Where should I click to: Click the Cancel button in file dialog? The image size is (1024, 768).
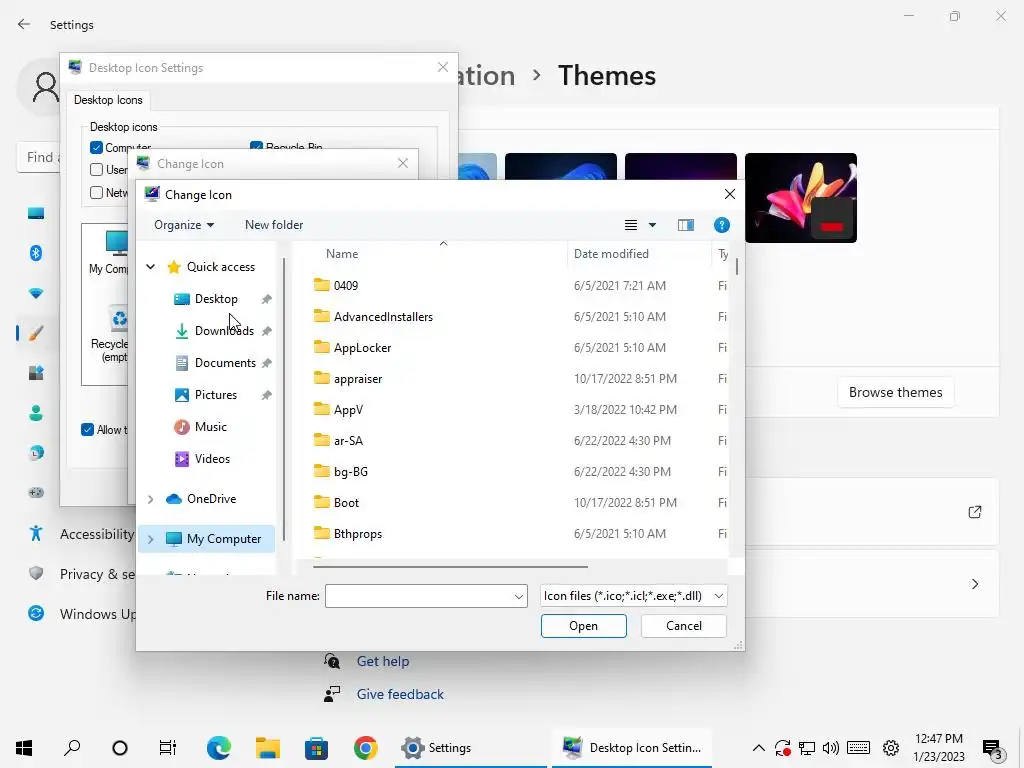(x=684, y=626)
